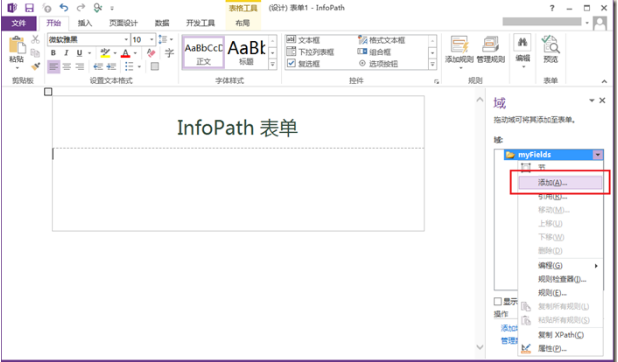Insert a Drop-Down List Box (下拉列表框) control
618x362 pixels.
(x=311, y=52)
